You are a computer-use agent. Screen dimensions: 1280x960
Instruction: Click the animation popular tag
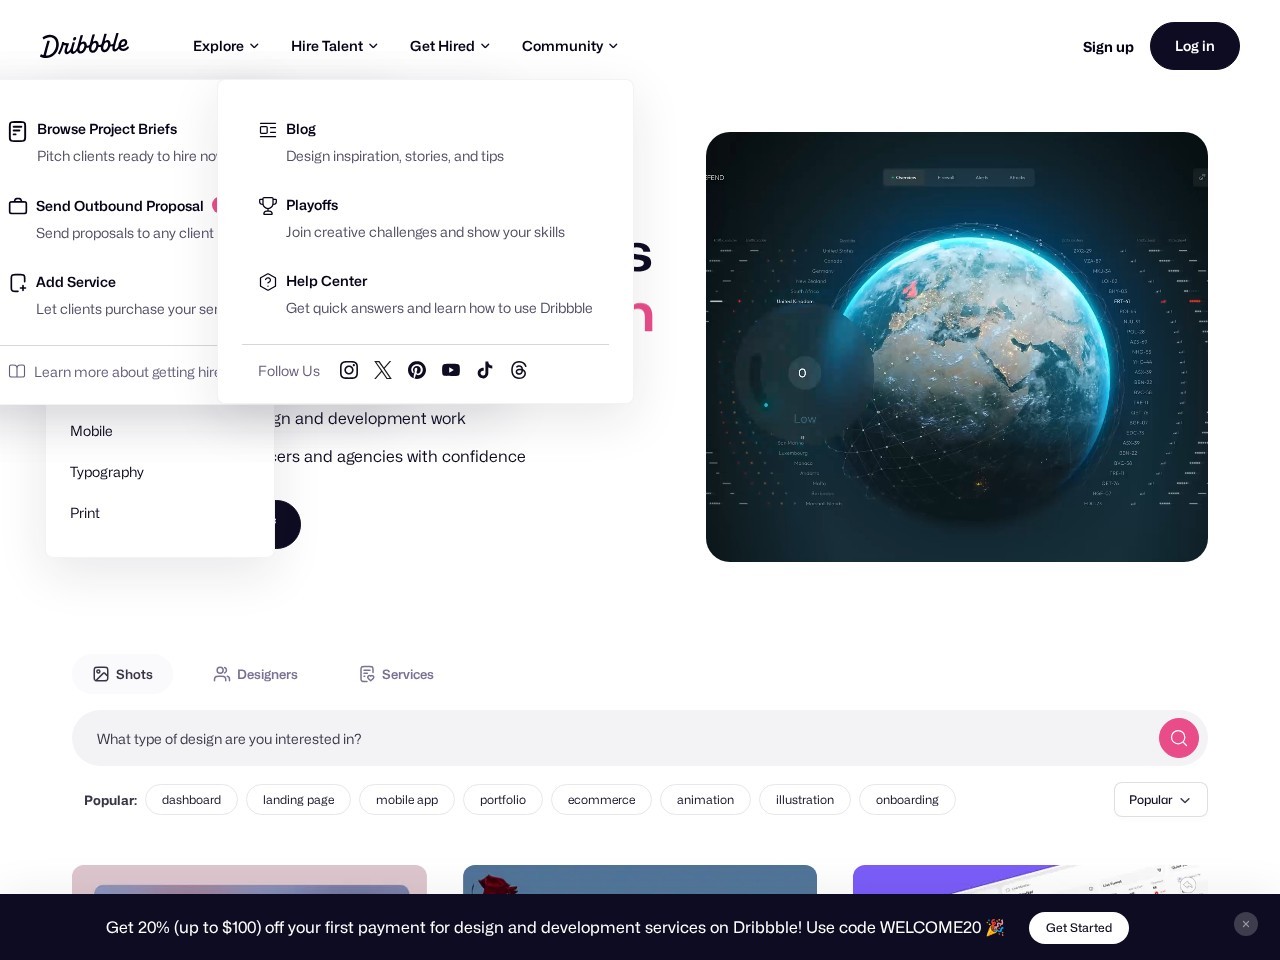click(705, 800)
